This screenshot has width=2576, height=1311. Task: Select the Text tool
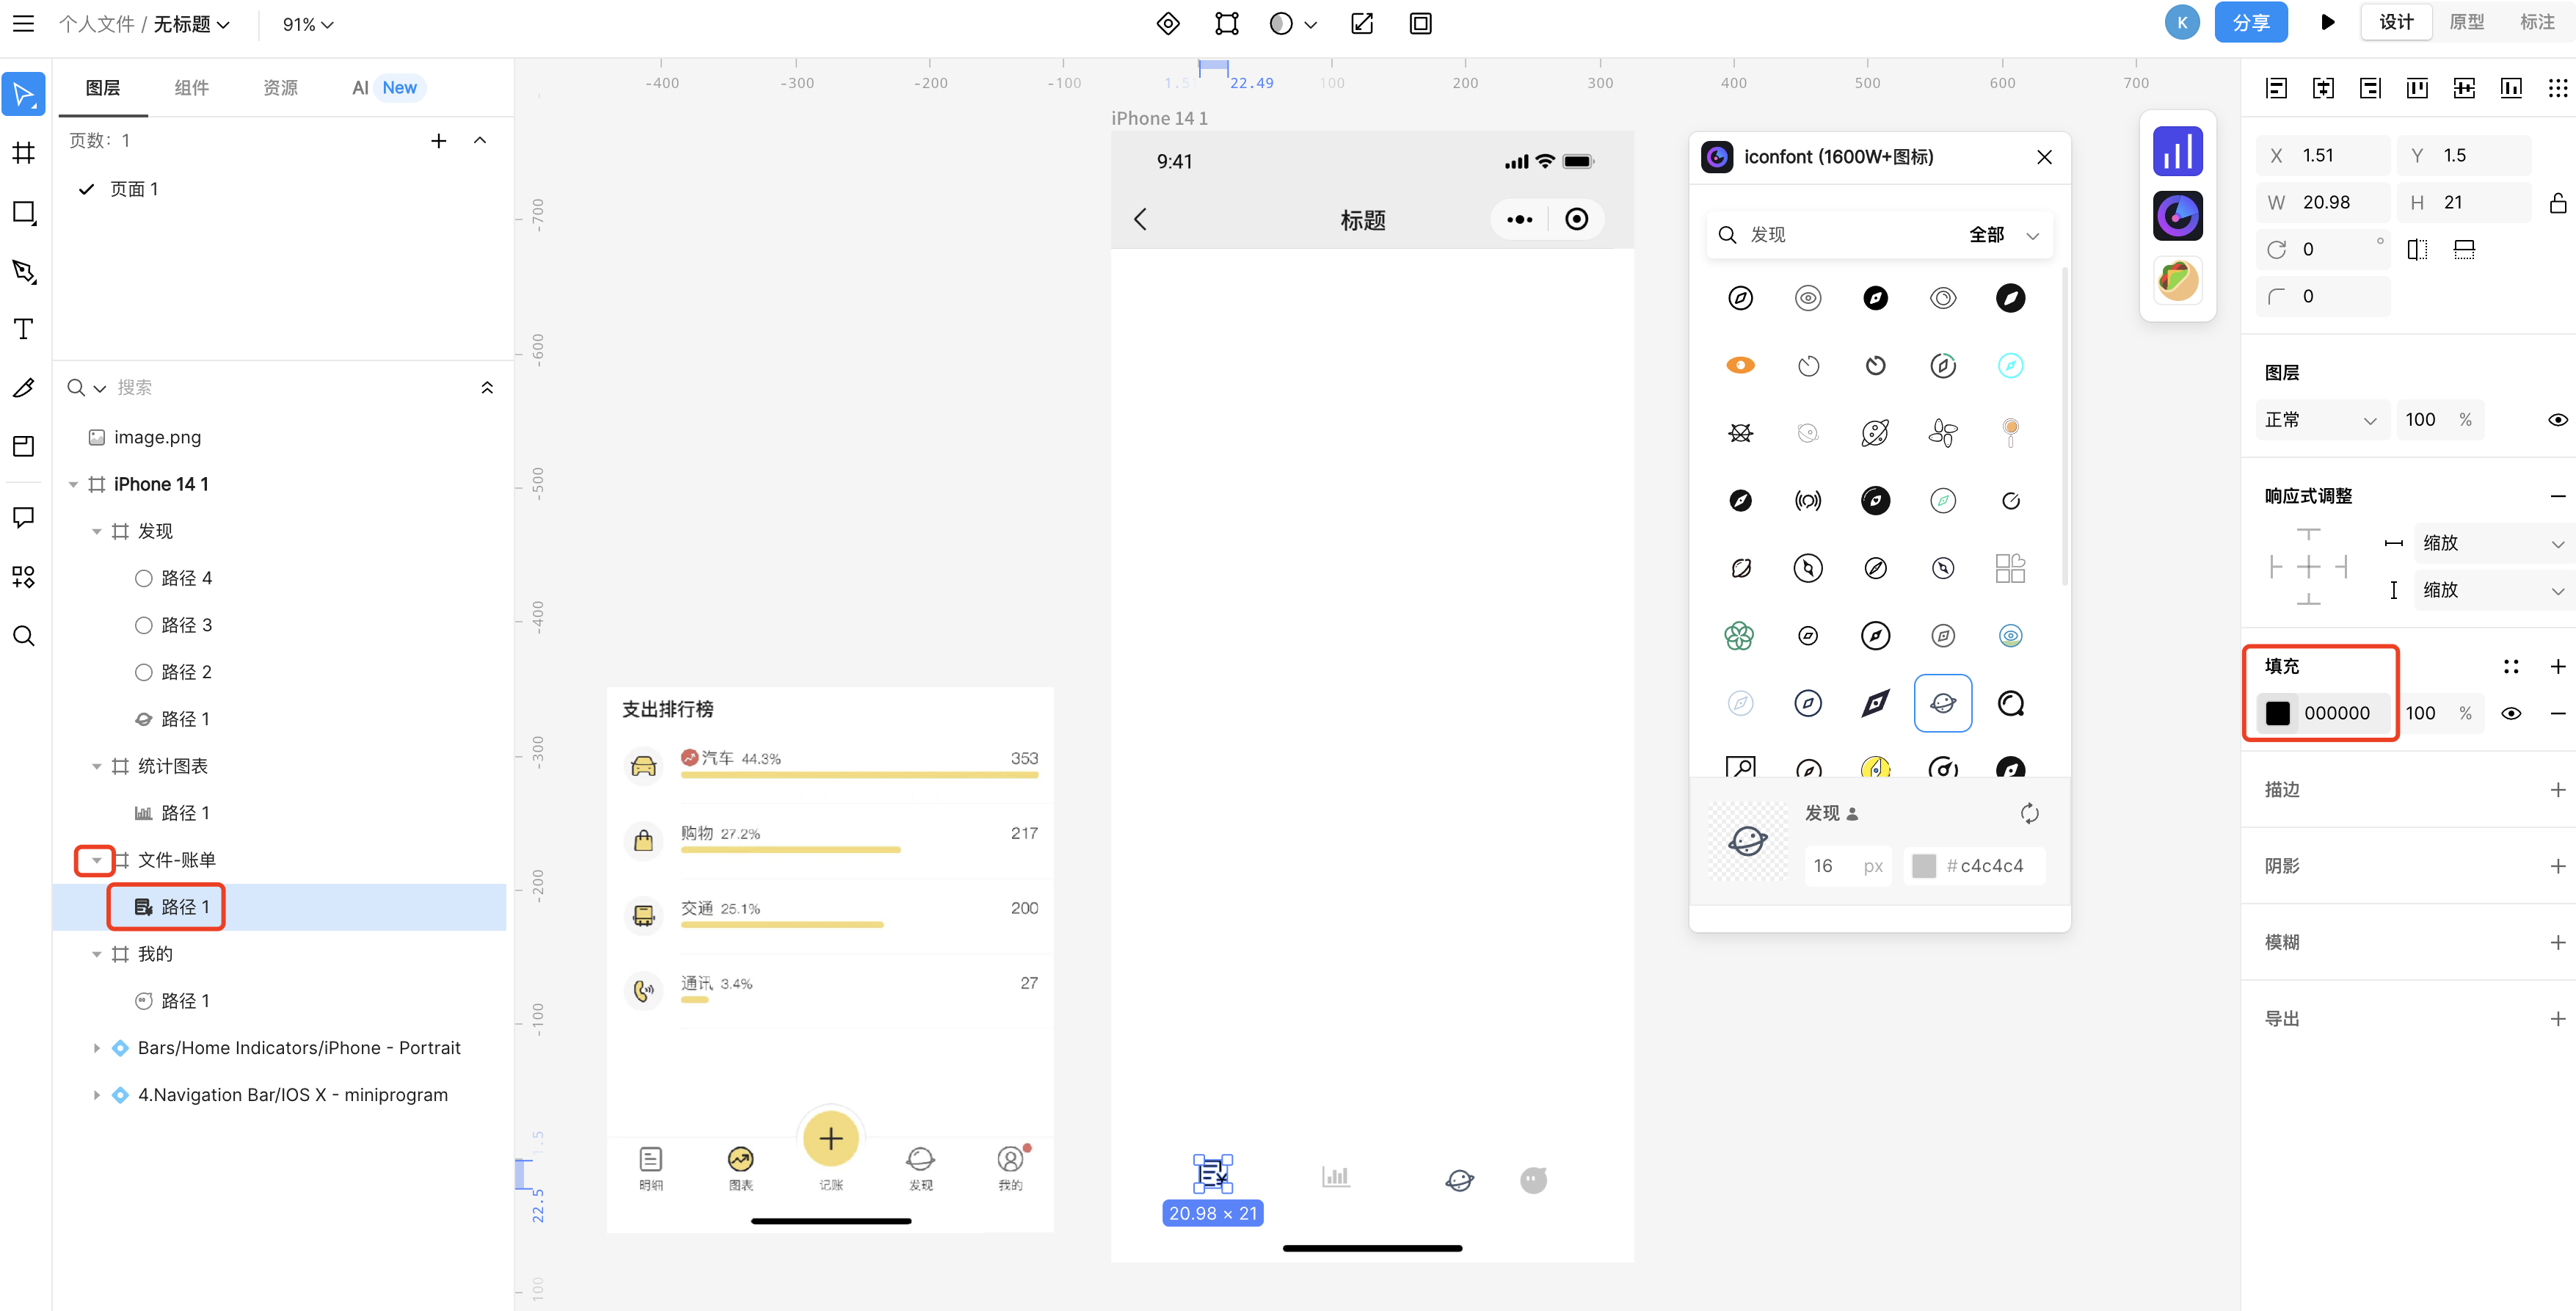tap(24, 329)
